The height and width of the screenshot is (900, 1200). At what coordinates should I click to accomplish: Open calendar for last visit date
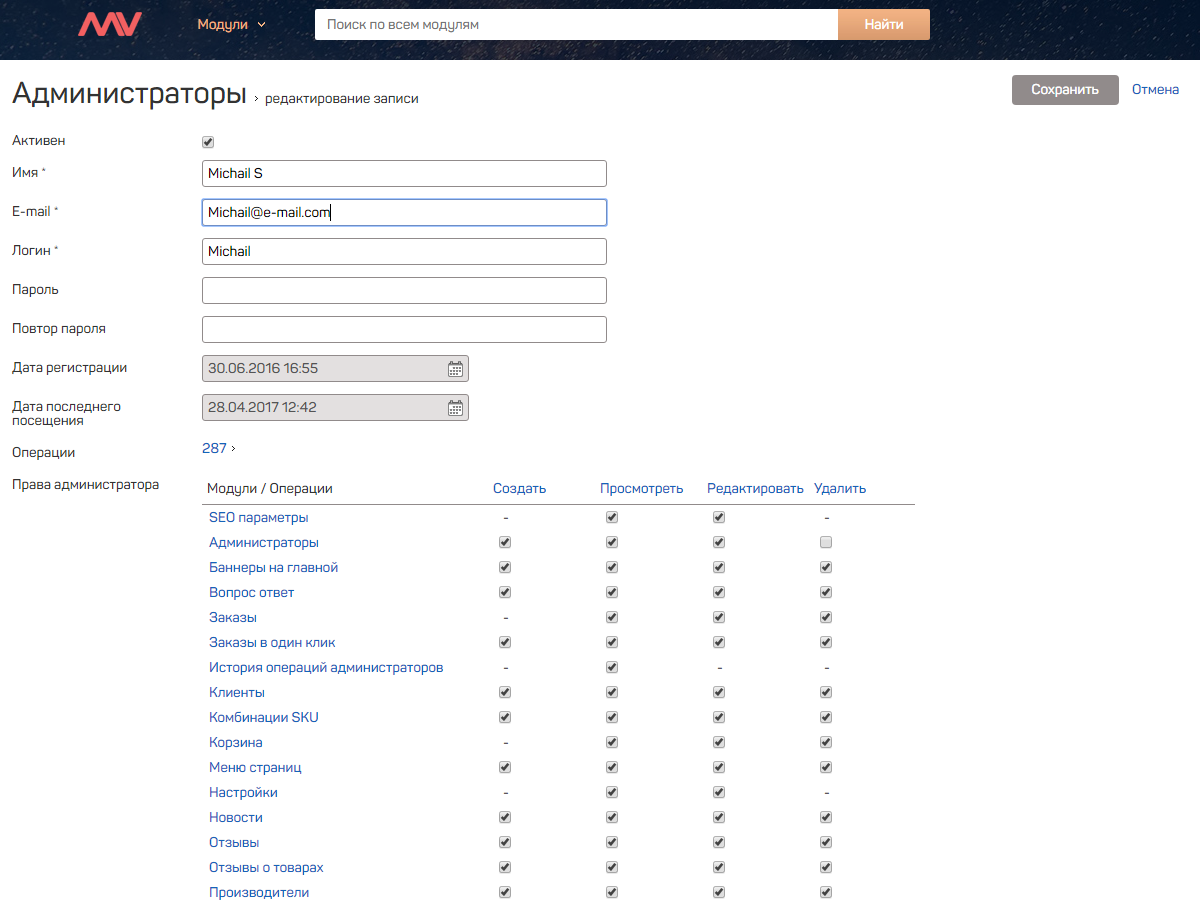tap(455, 408)
